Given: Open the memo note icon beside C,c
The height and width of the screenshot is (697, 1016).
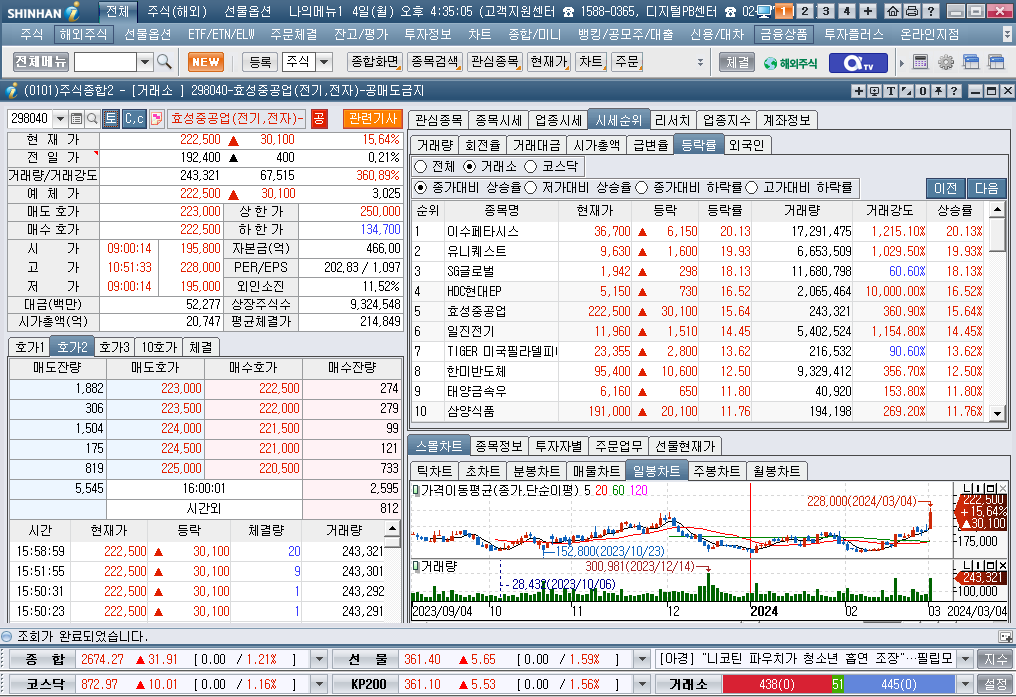Looking at the screenshot, I should click(x=156, y=119).
